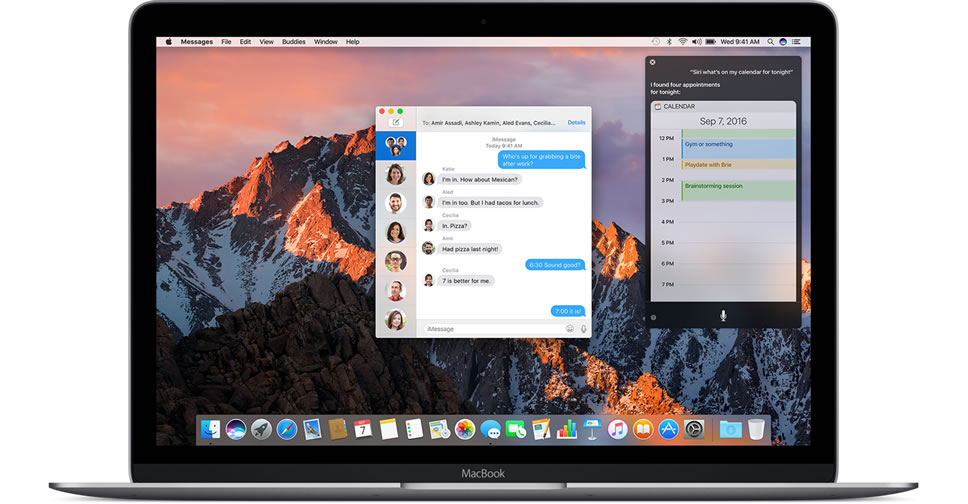Click the menu bar clock Wed 9:41 AM

click(740, 42)
